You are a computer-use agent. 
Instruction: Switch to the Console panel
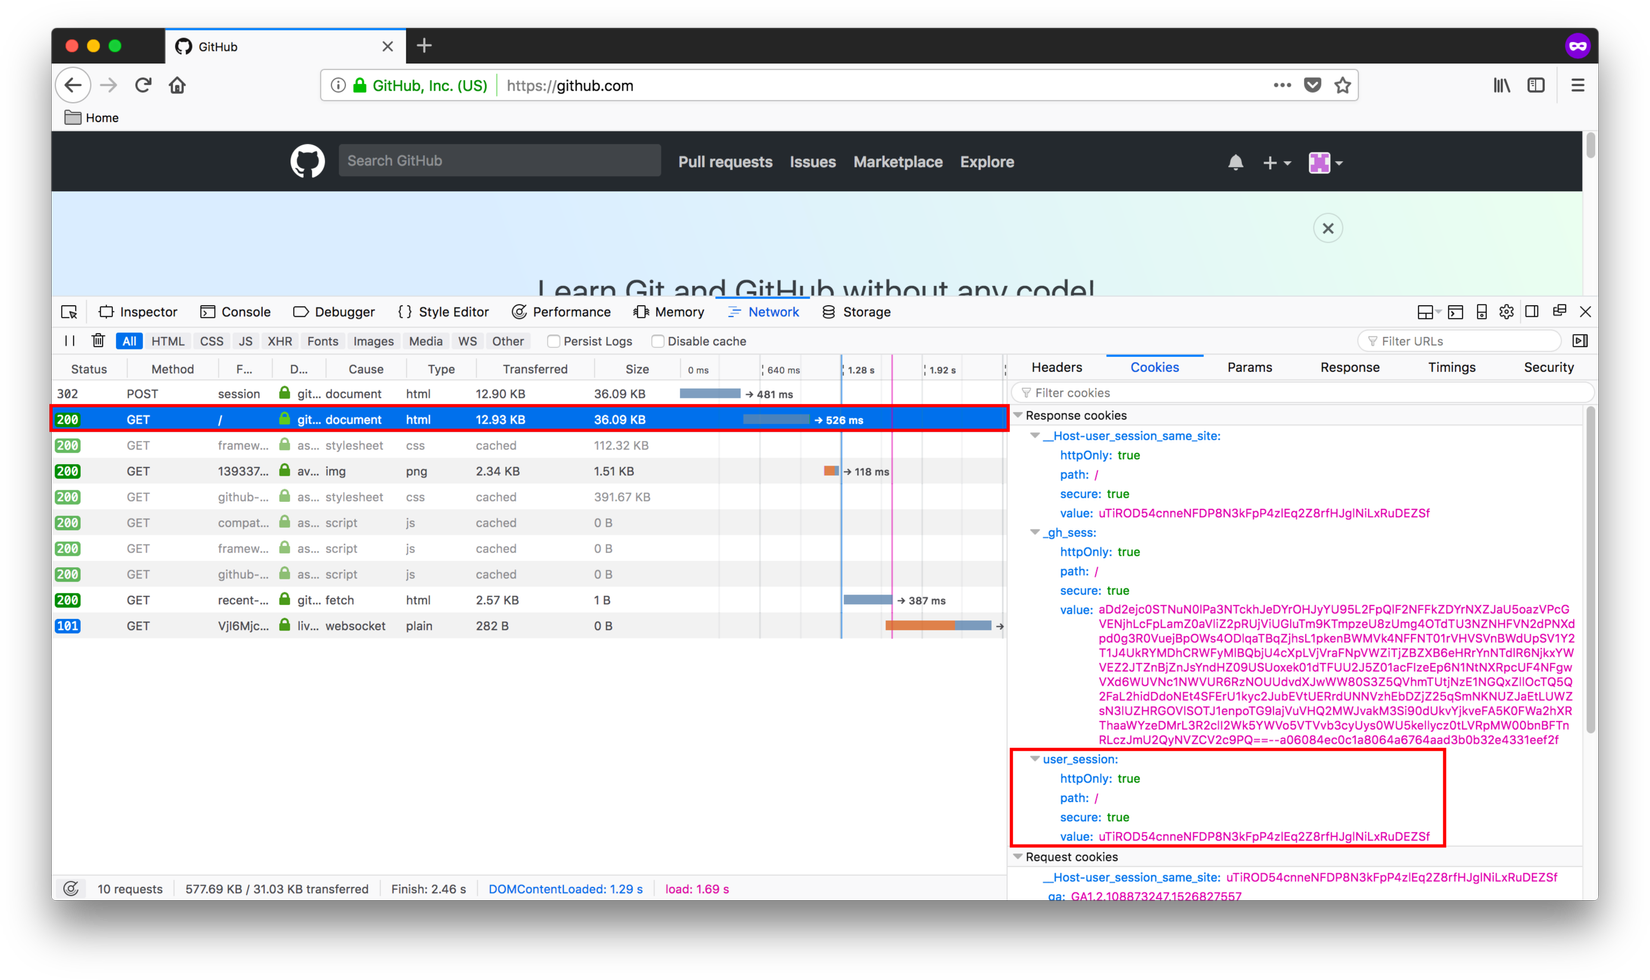coord(235,312)
